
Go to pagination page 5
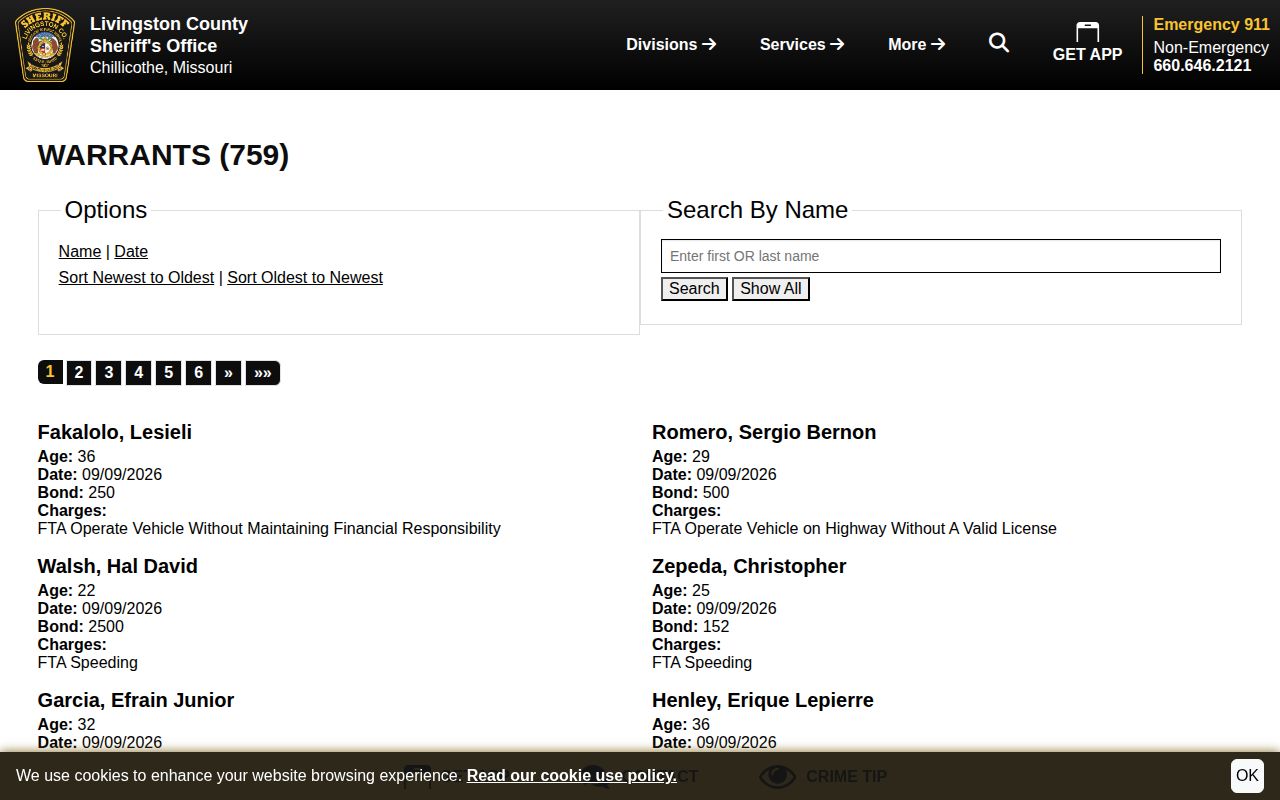click(169, 373)
